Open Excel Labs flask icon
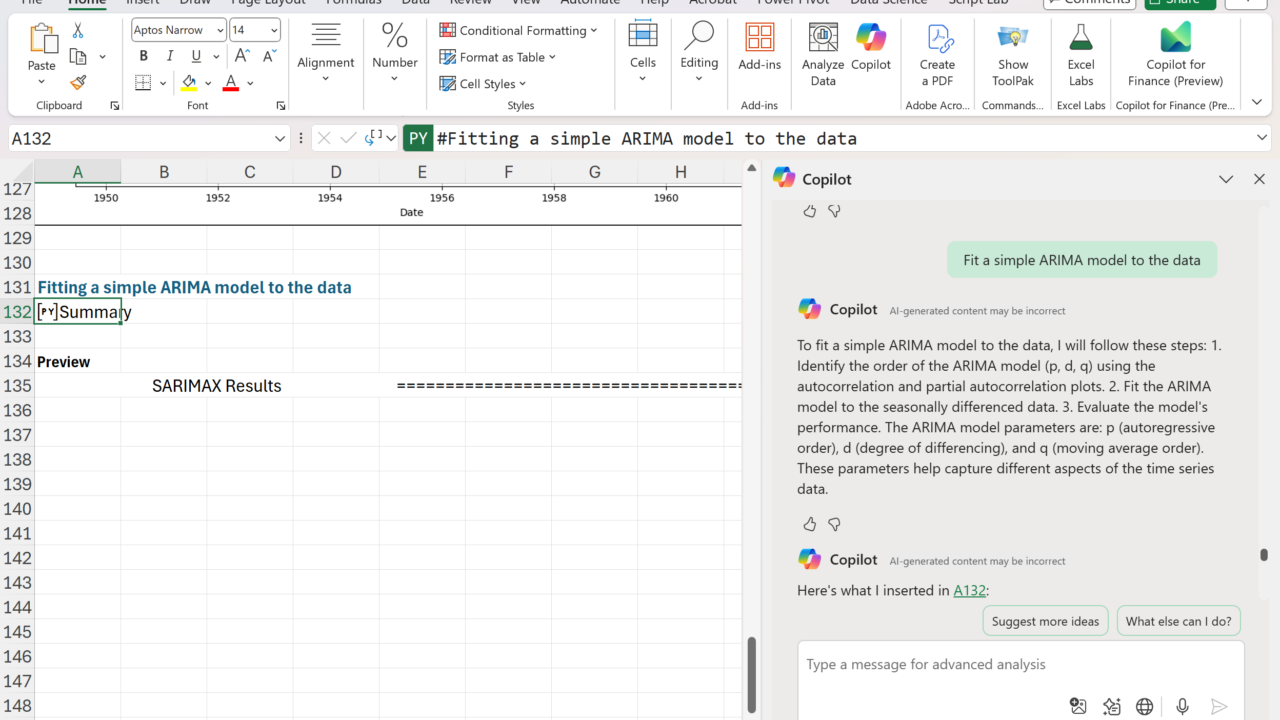Image resolution: width=1280 pixels, height=720 pixels. (x=1081, y=56)
